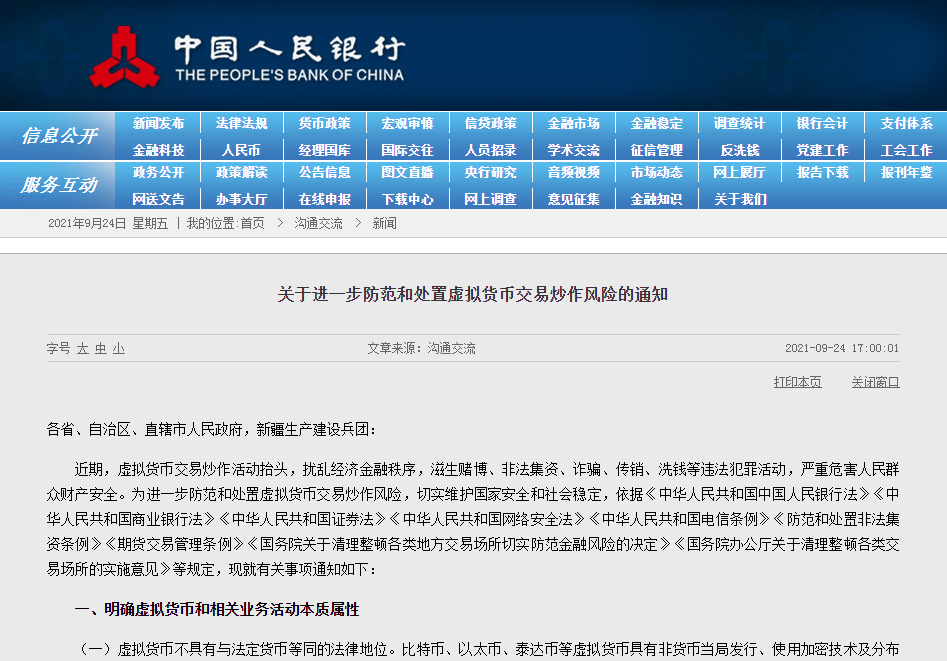Go to 网上调查 page
This screenshot has height=661, width=947.
coord(490,199)
